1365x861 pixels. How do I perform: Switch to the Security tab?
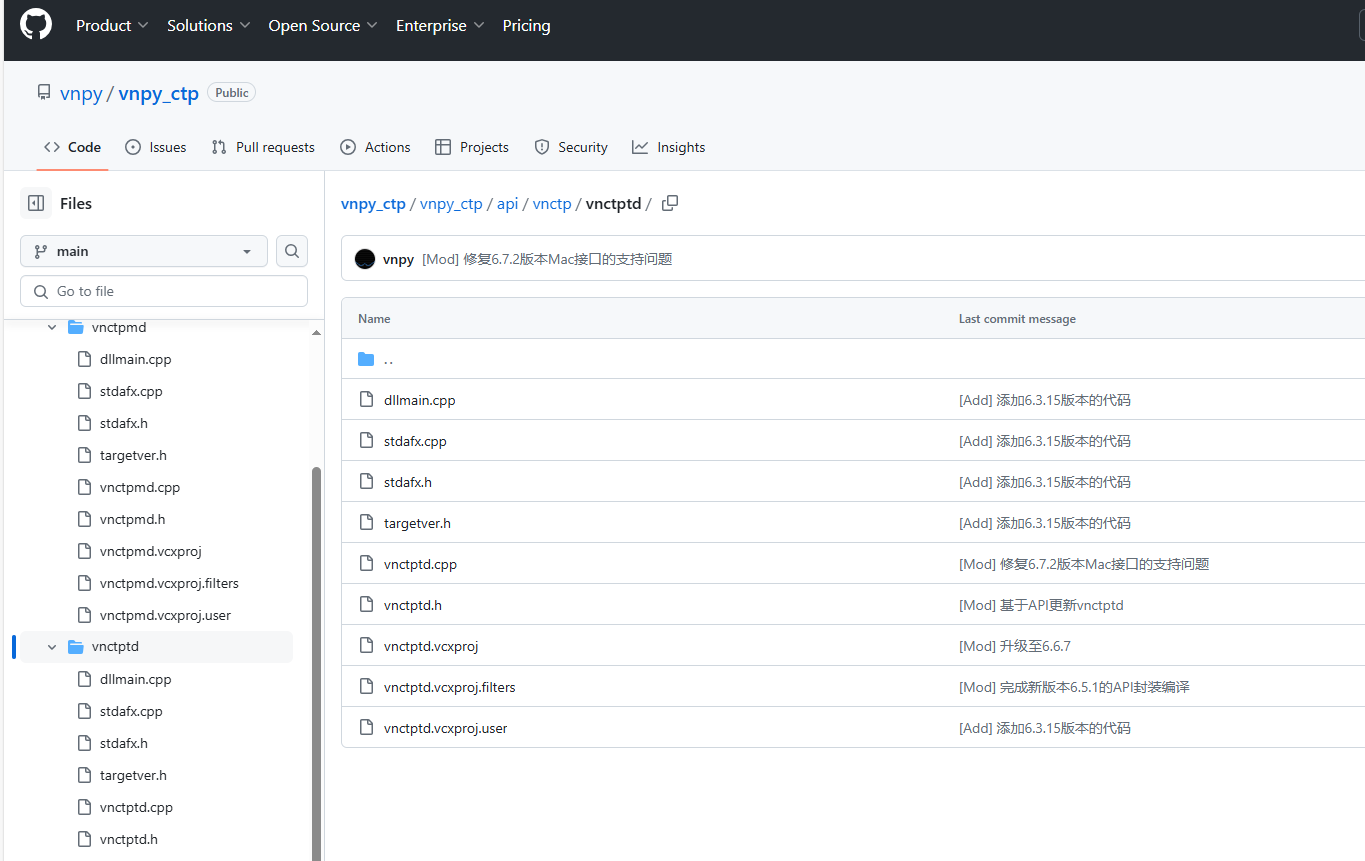571,147
